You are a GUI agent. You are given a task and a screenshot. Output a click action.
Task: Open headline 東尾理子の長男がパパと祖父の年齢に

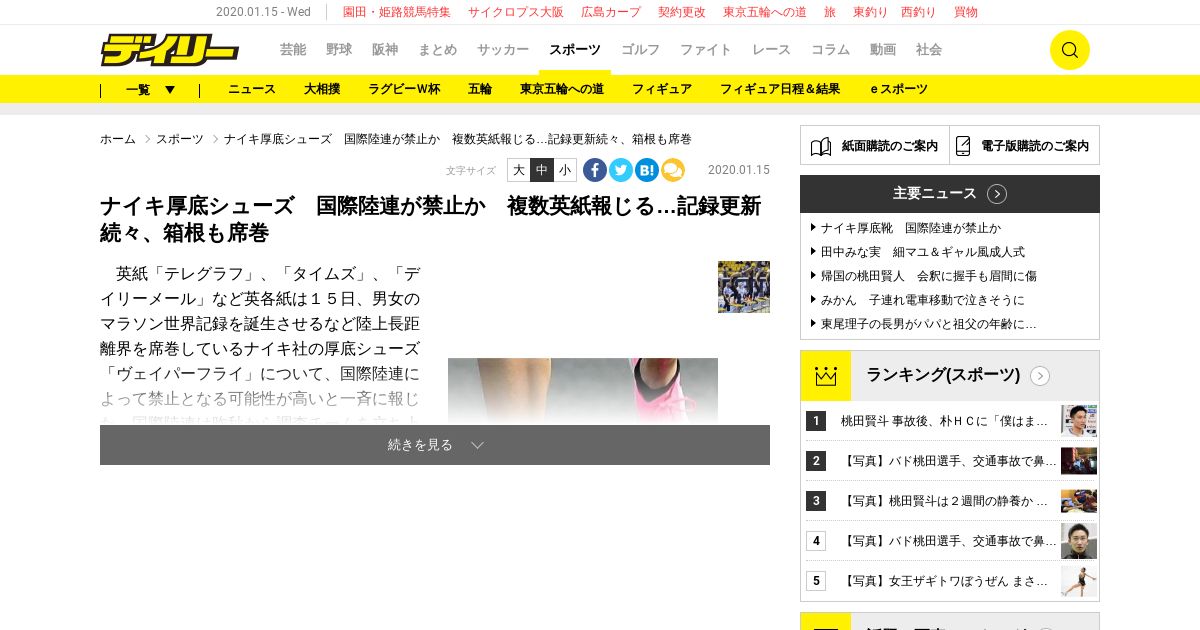[928, 324]
